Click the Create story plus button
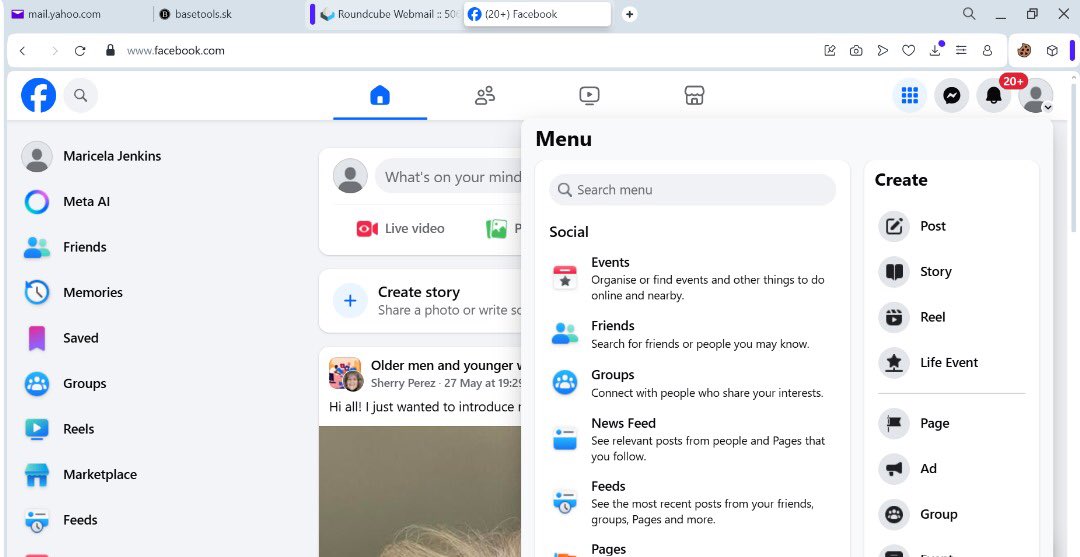Viewport: 1080px width, 557px height. [350, 301]
